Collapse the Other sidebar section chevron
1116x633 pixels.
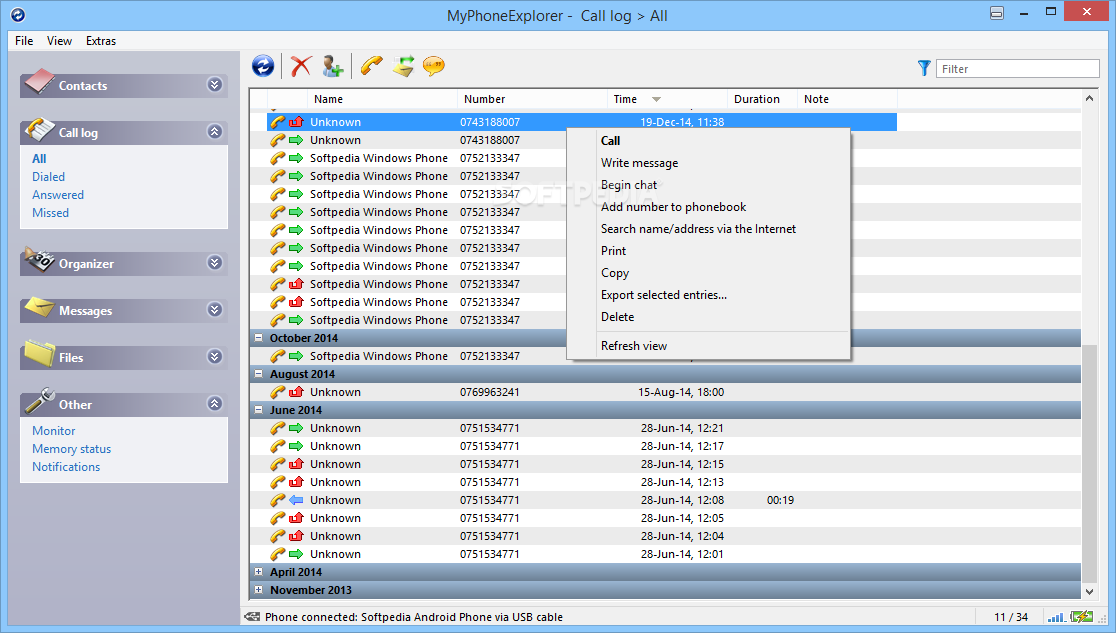(x=214, y=404)
